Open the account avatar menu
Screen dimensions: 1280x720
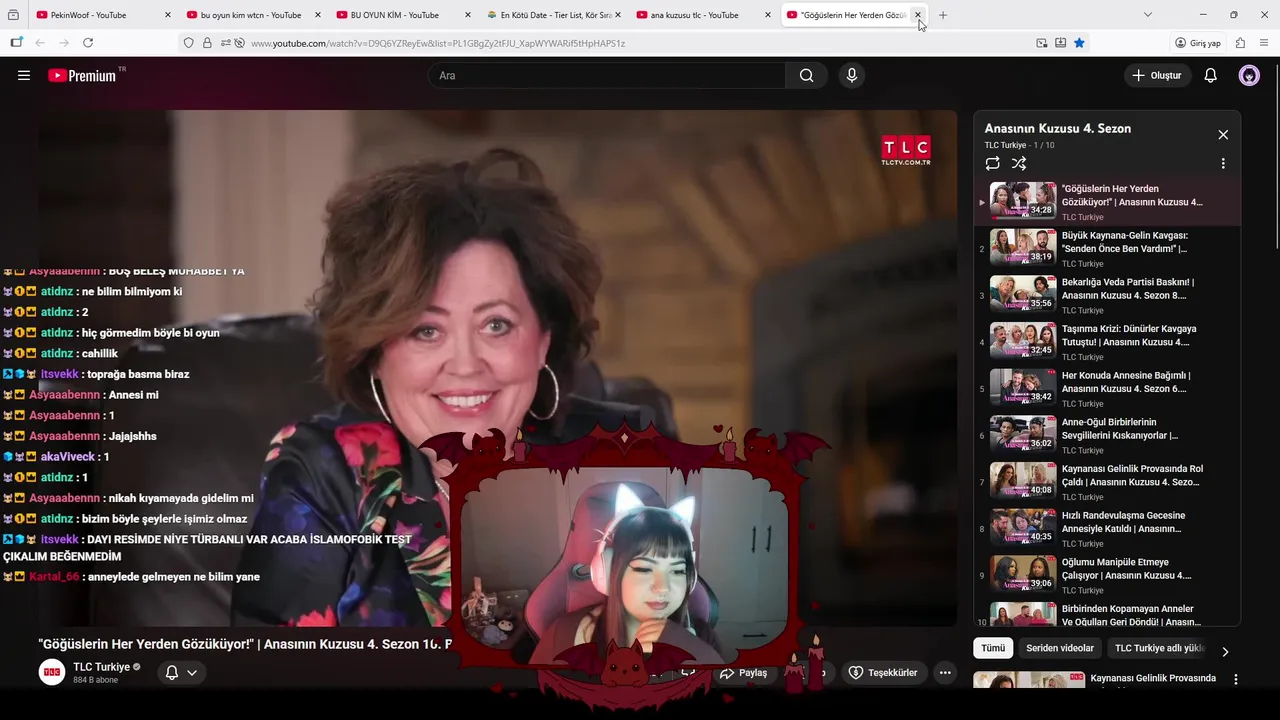pyautogui.click(x=1249, y=75)
